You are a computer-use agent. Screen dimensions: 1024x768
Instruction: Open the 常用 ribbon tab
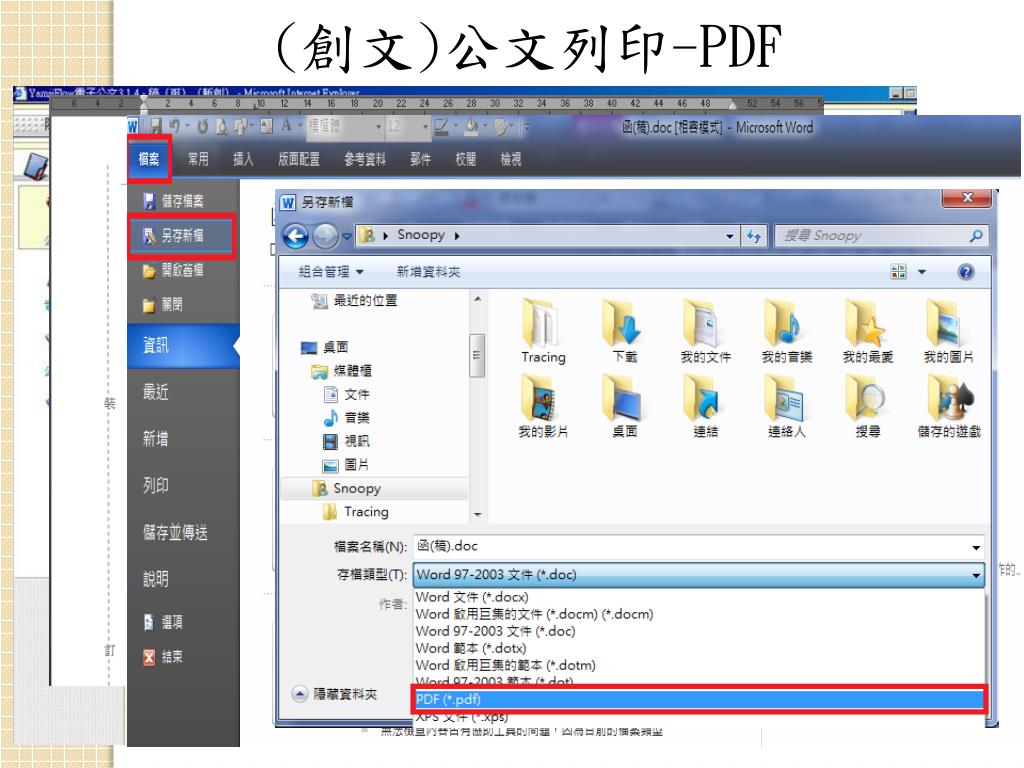click(198, 159)
